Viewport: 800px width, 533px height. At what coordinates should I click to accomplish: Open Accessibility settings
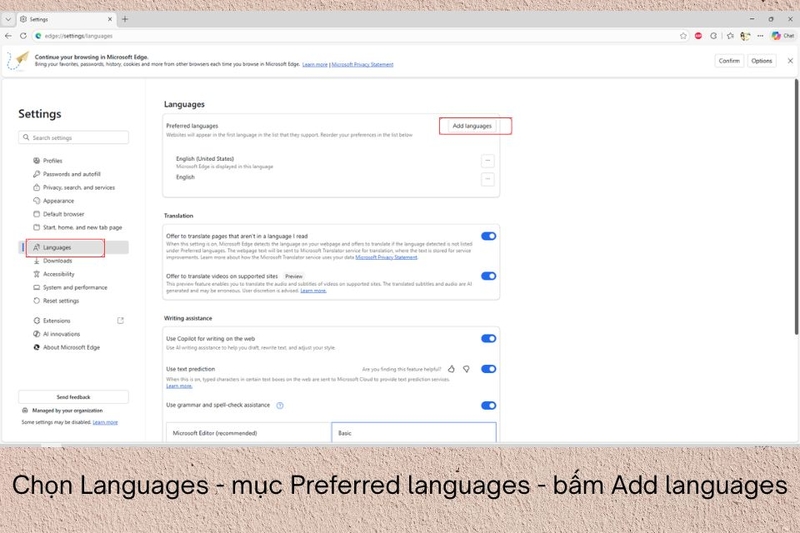pos(58,274)
